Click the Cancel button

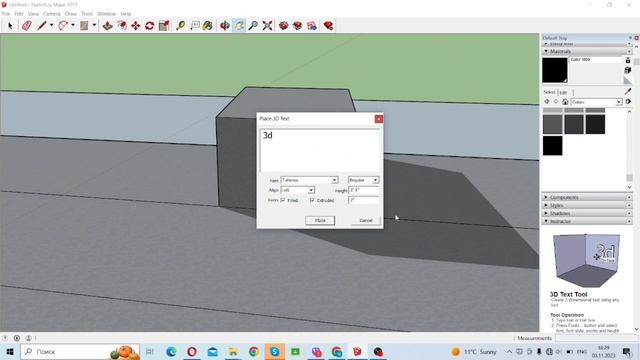click(x=366, y=220)
